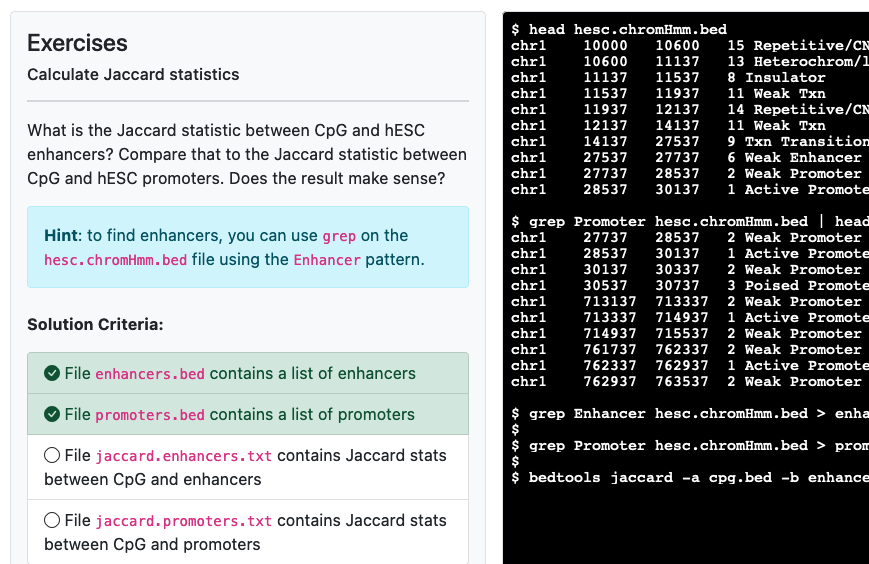This screenshot has height=564, width=869.
Task: Click the bedtools jaccard command line in terminal
Action: point(690,478)
